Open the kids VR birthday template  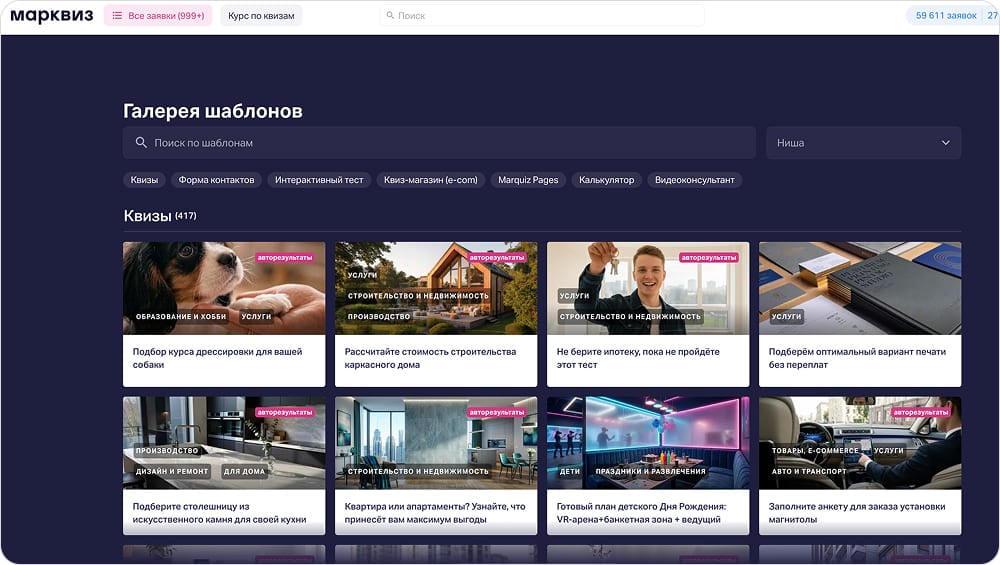(x=648, y=466)
